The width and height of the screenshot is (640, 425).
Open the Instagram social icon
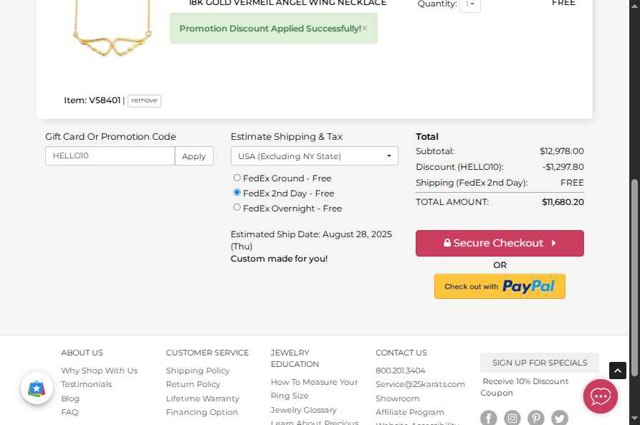[x=512, y=418]
